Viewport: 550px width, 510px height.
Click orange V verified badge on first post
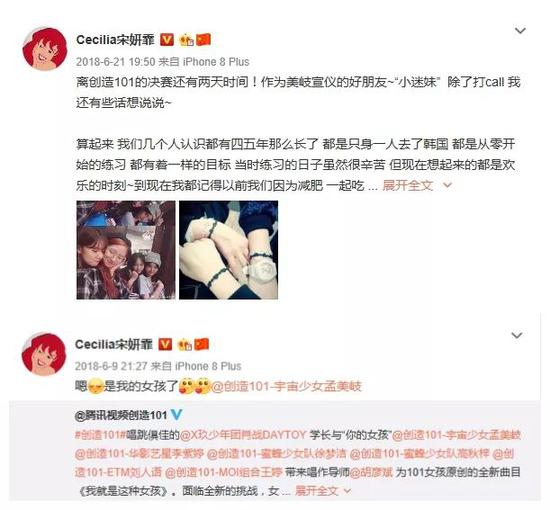167,40
